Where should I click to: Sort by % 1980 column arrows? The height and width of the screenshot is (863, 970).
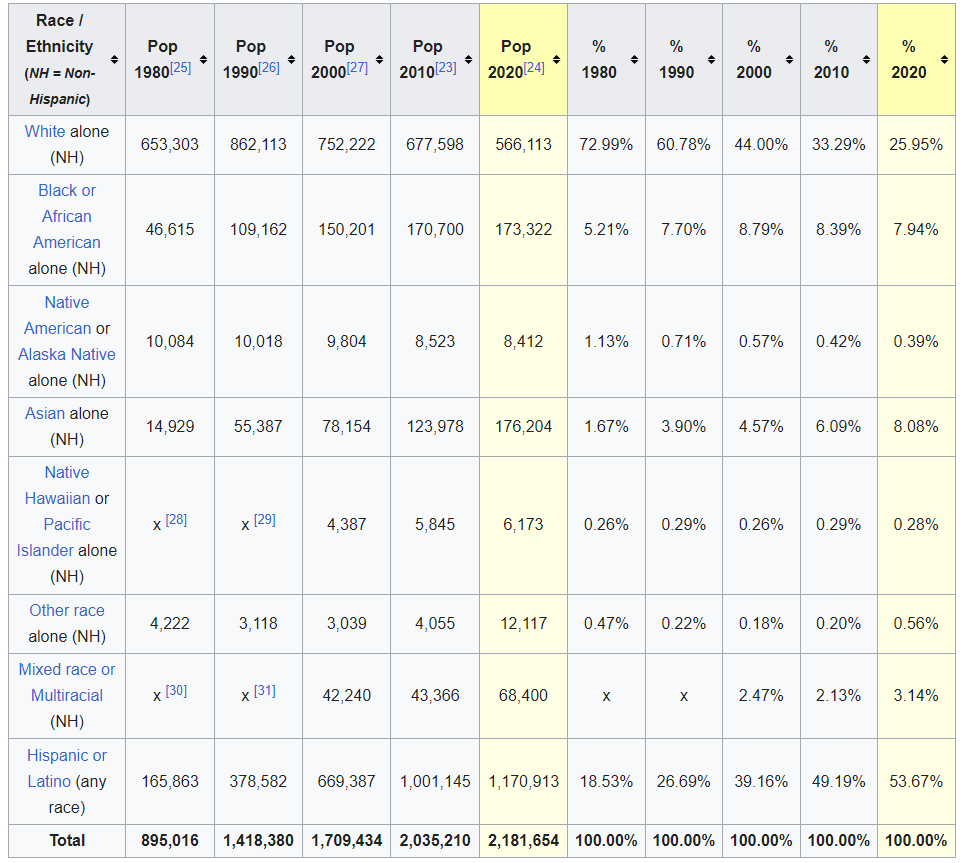pos(634,60)
